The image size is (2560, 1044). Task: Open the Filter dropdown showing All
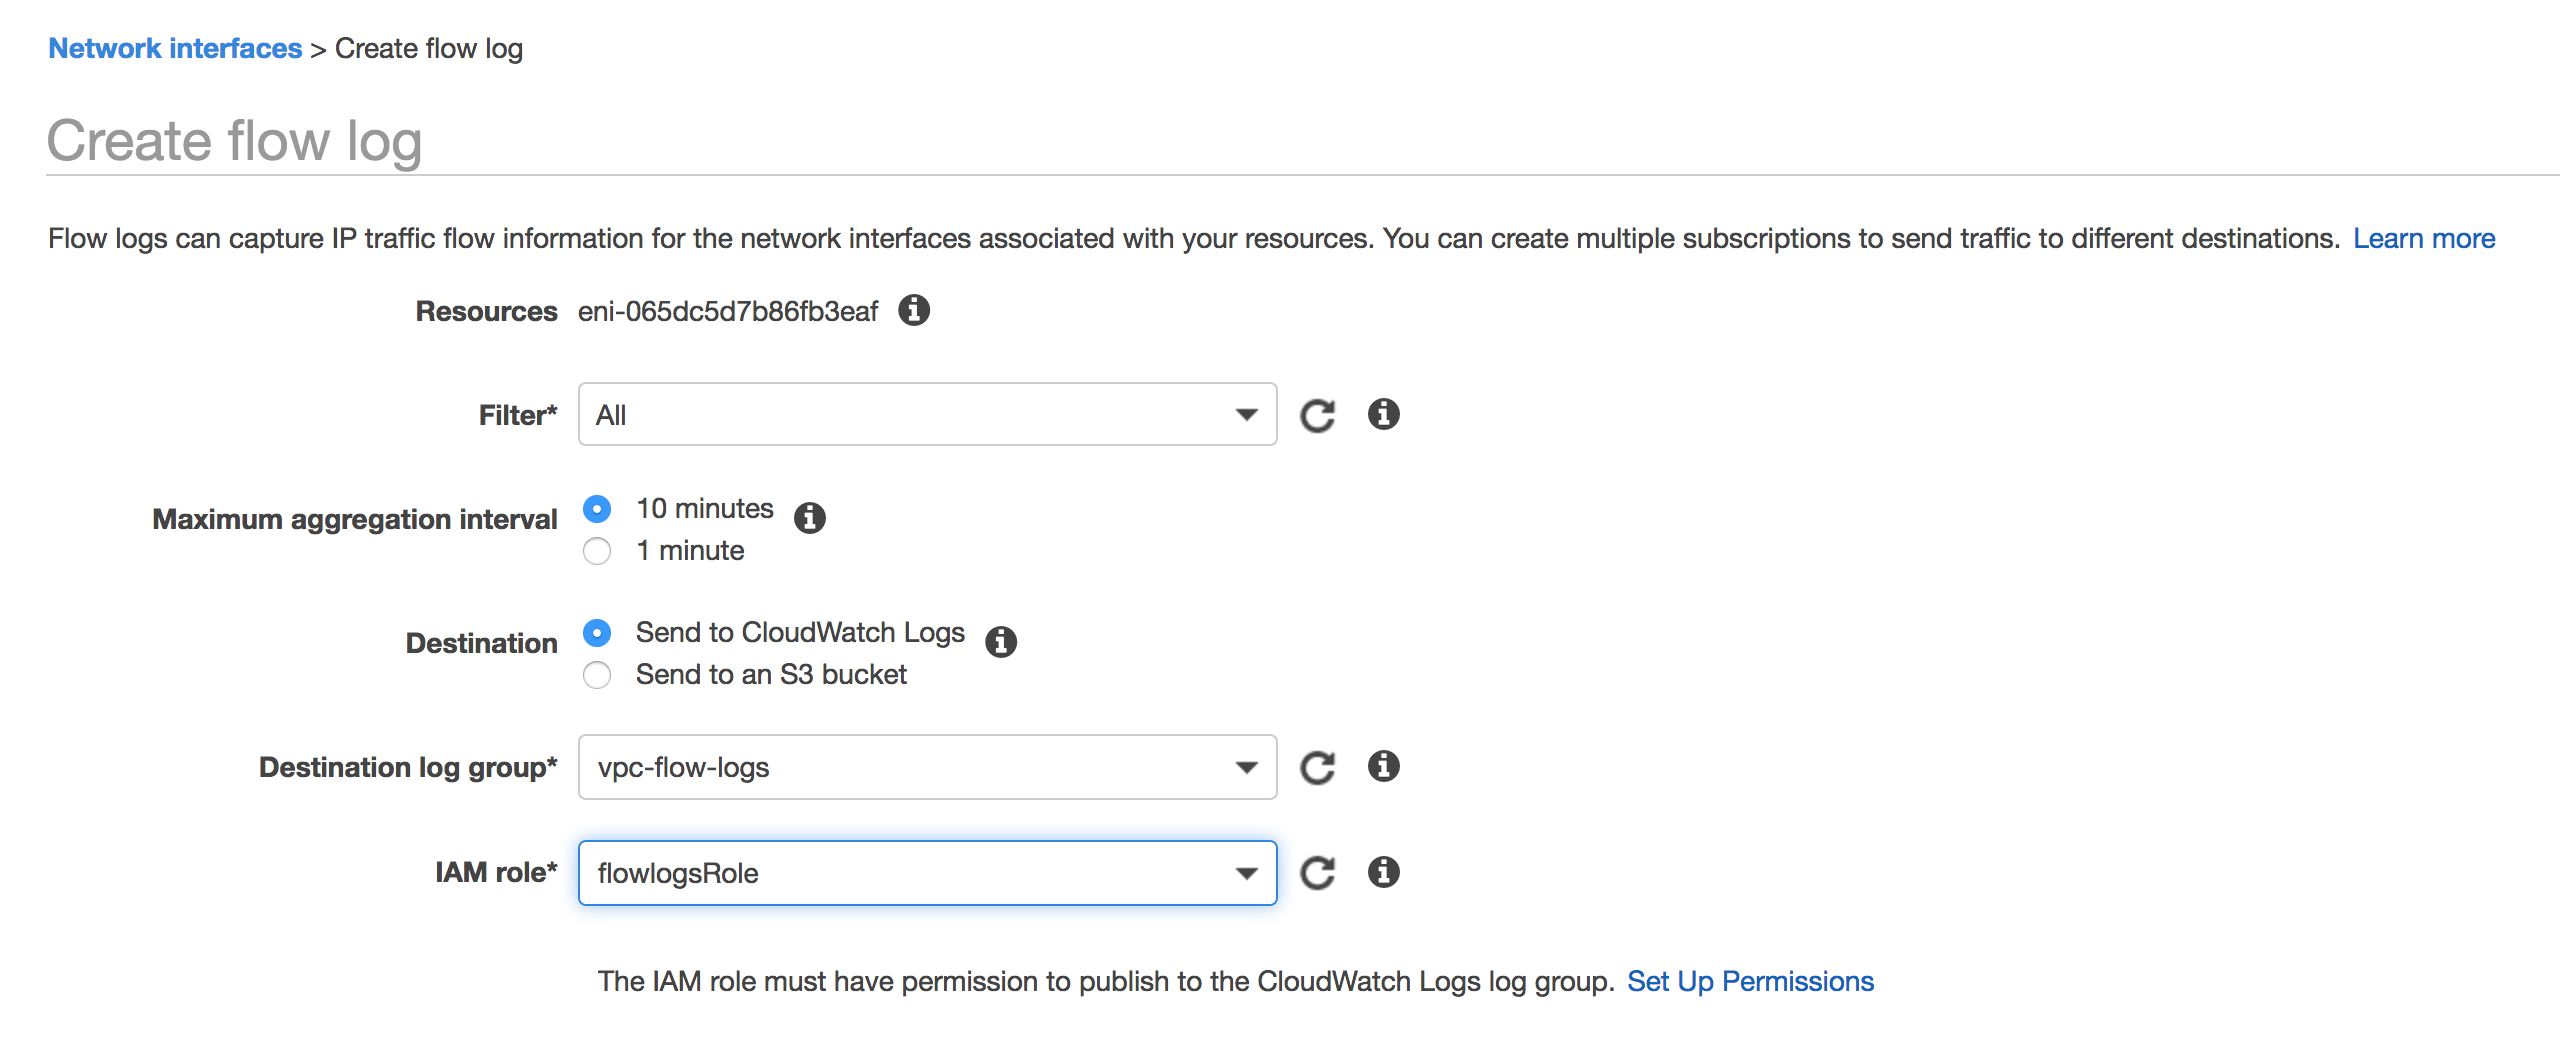pos(927,414)
